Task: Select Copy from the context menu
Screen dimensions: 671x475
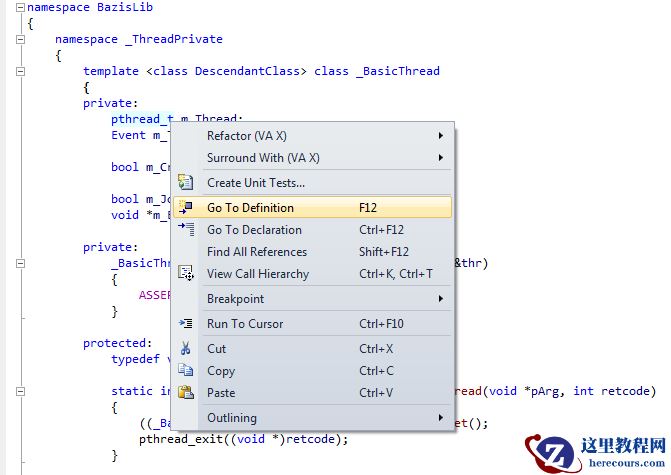Action: click(x=312, y=371)
